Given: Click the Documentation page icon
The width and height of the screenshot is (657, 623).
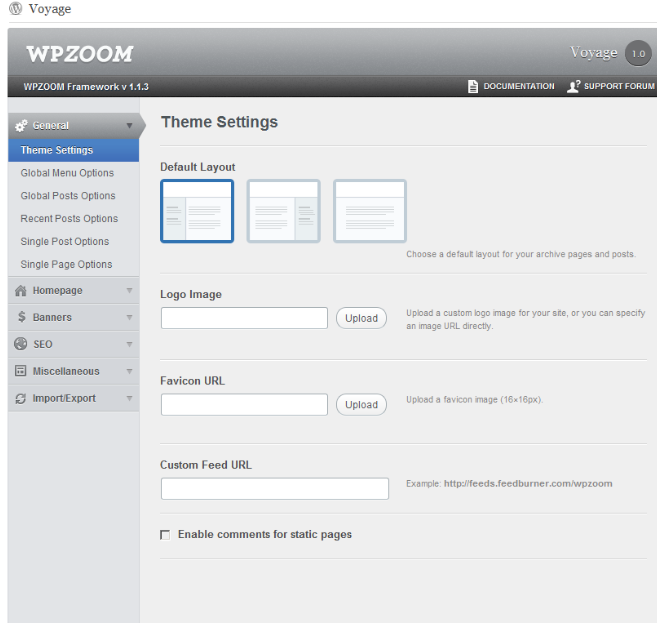Looking at the screenshot, I should coord(473,86).
